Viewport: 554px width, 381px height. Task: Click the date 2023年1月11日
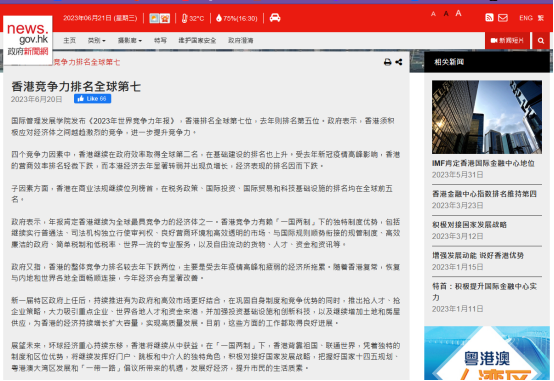[x=457, y=309]
